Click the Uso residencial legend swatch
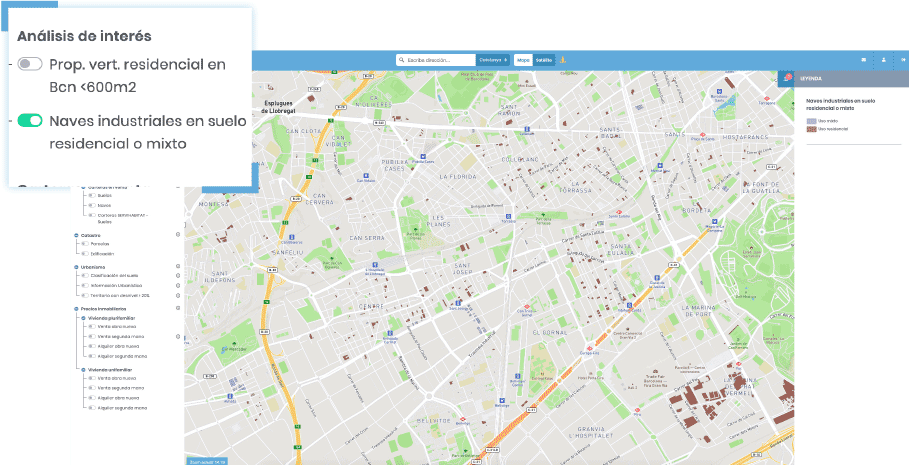Viewport: 909px width, 465px height. point(812,129)
